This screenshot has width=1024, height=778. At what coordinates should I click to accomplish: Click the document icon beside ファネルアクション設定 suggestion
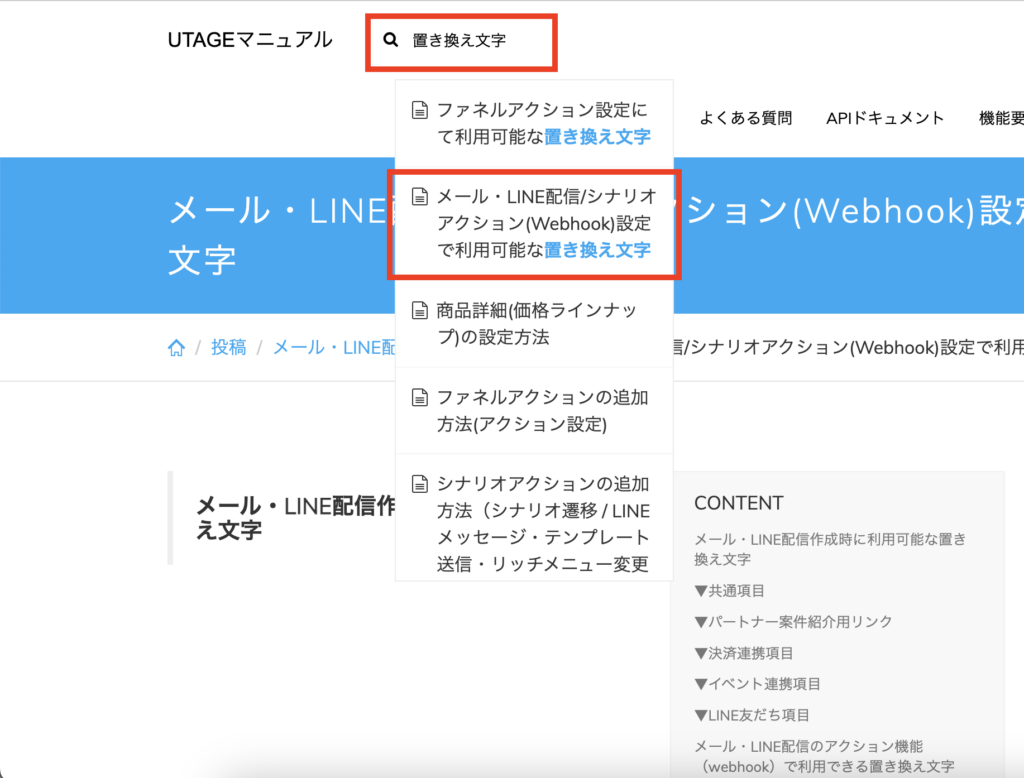tap(419, 110)
